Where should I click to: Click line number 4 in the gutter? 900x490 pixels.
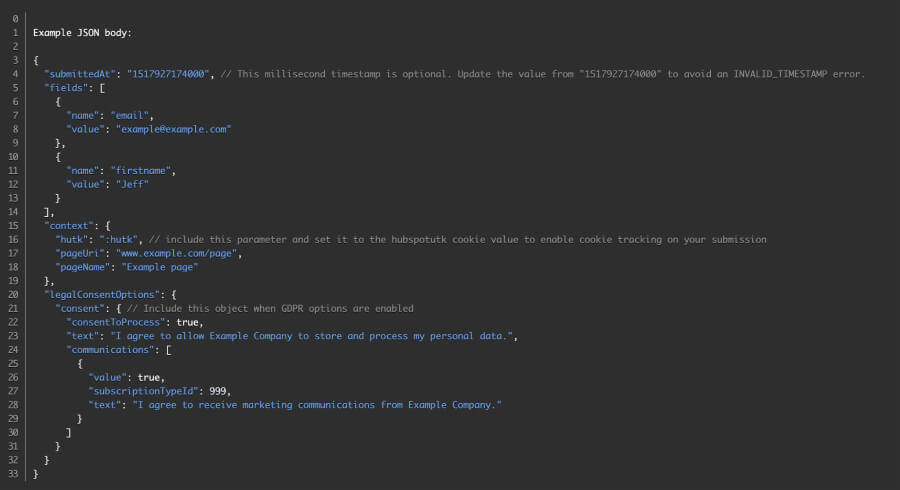coord(15,74)
